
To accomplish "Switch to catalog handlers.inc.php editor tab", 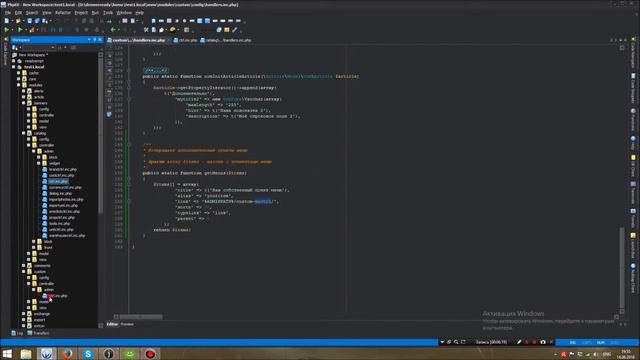I will click(226, 40).
